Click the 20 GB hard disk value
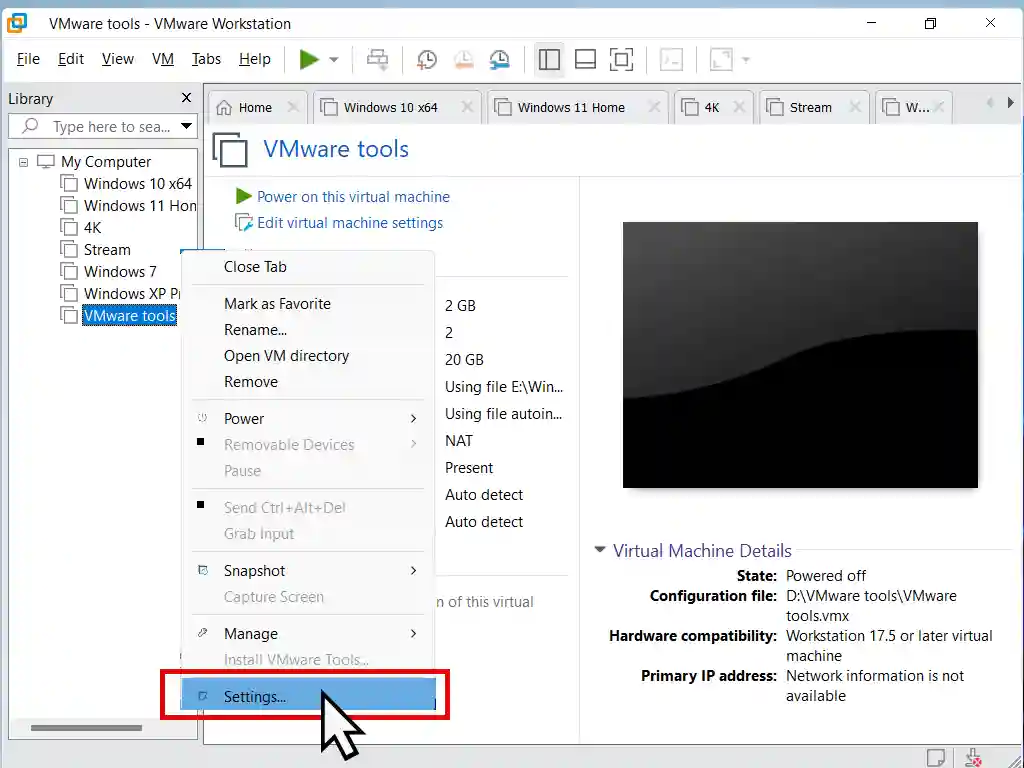Screen dimensions: 1024x768 (x=464, y=360)
